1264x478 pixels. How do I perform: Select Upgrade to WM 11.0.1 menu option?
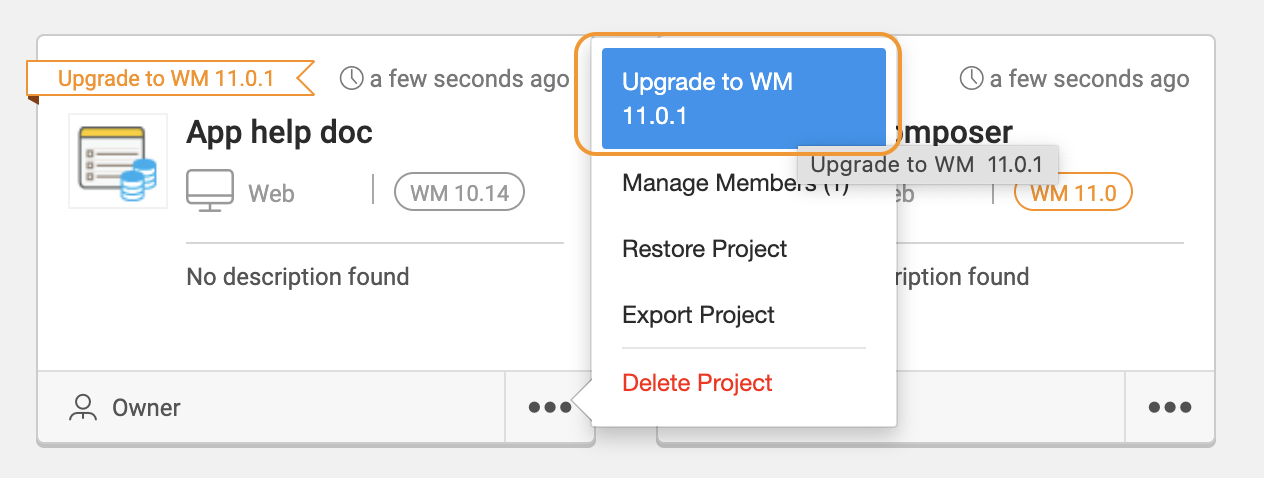coord(743,98)
